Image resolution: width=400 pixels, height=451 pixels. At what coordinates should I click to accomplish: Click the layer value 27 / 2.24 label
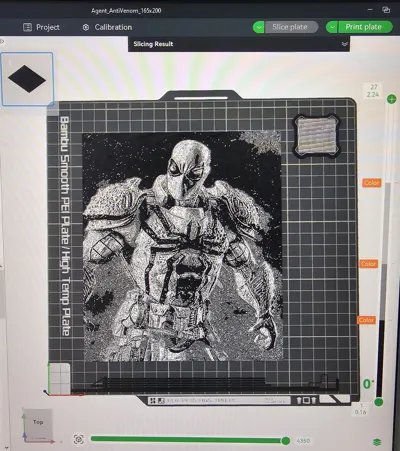click(x=373, y=91)
